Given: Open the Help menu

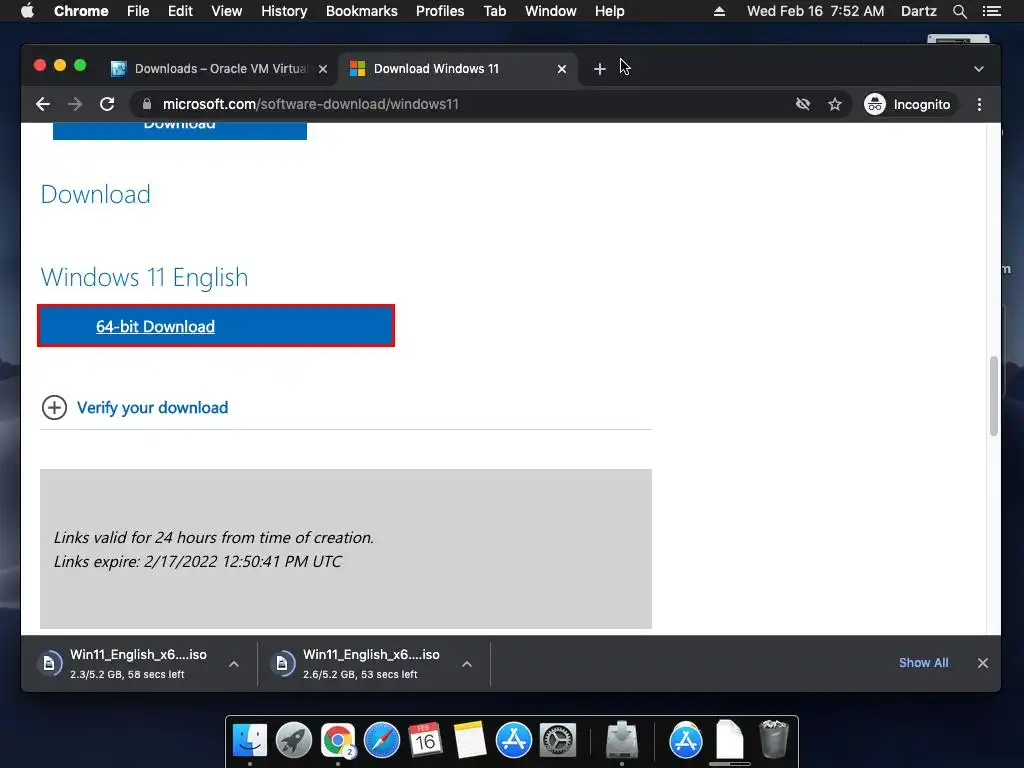Looking at the screenshot, I should tap(609, 11).
